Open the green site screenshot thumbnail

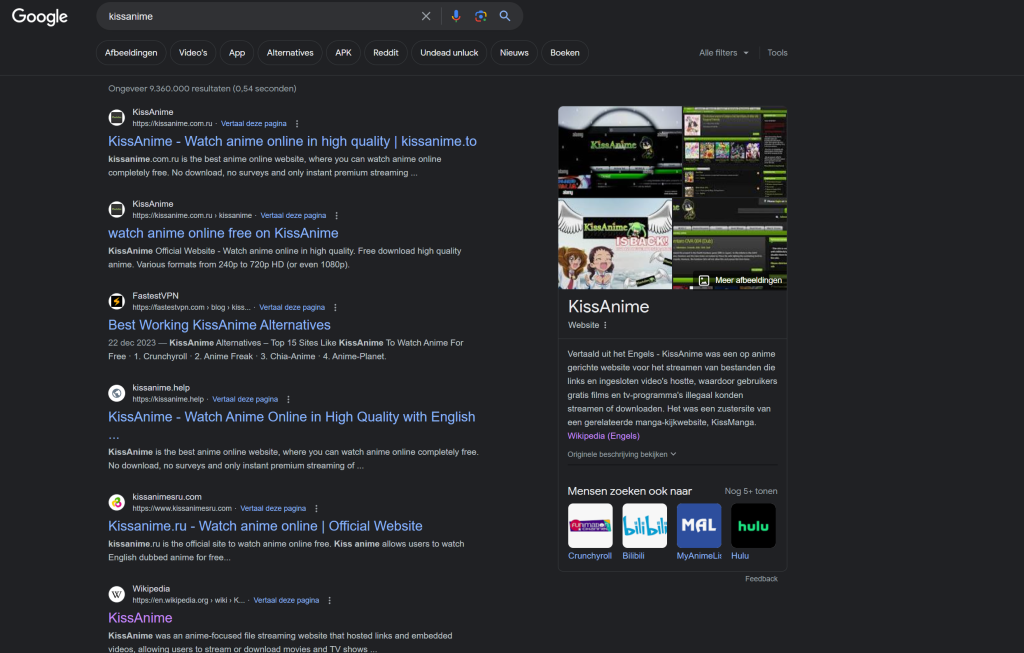pos(735,151)
